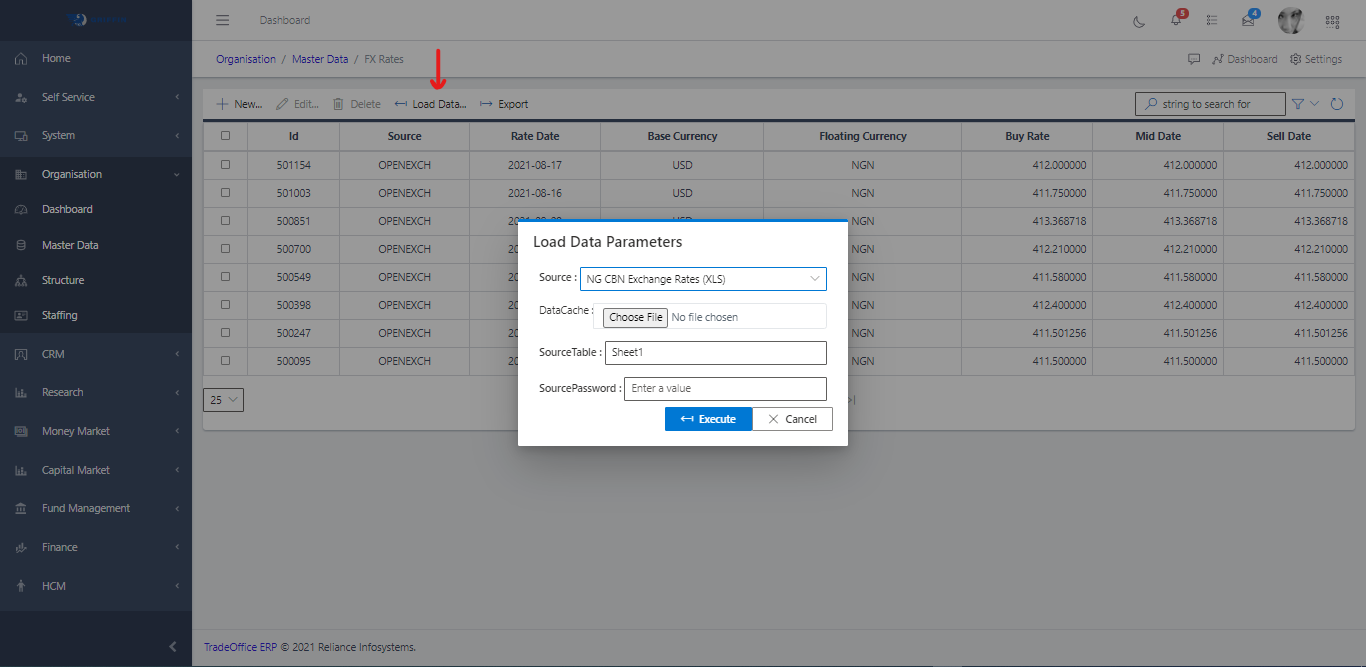Select checkbox for row 501154
1366x667 pixels.
(x=225, y=164)
